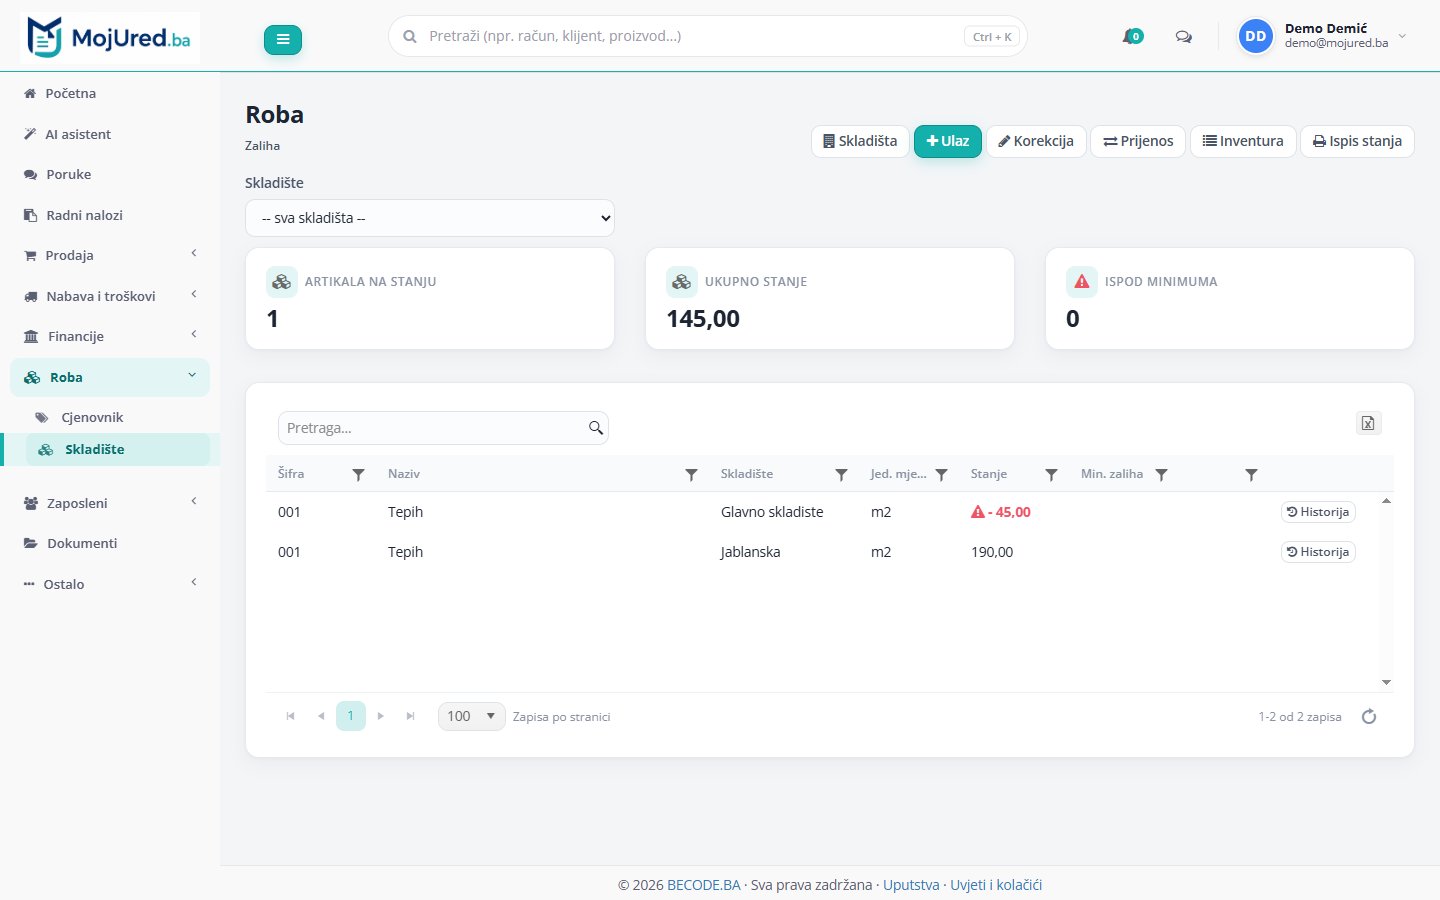Go to the next page of records

click(381, 716)
